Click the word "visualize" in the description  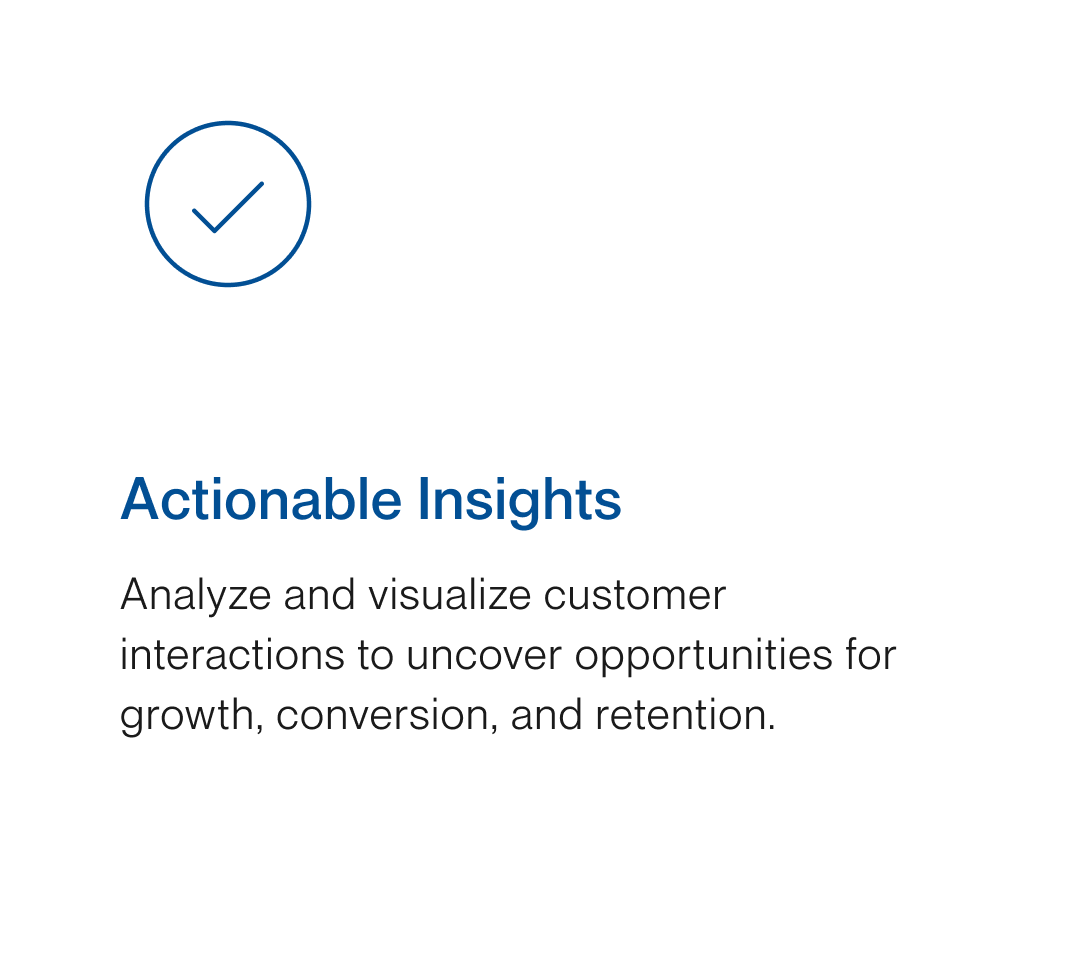point(450,596)
